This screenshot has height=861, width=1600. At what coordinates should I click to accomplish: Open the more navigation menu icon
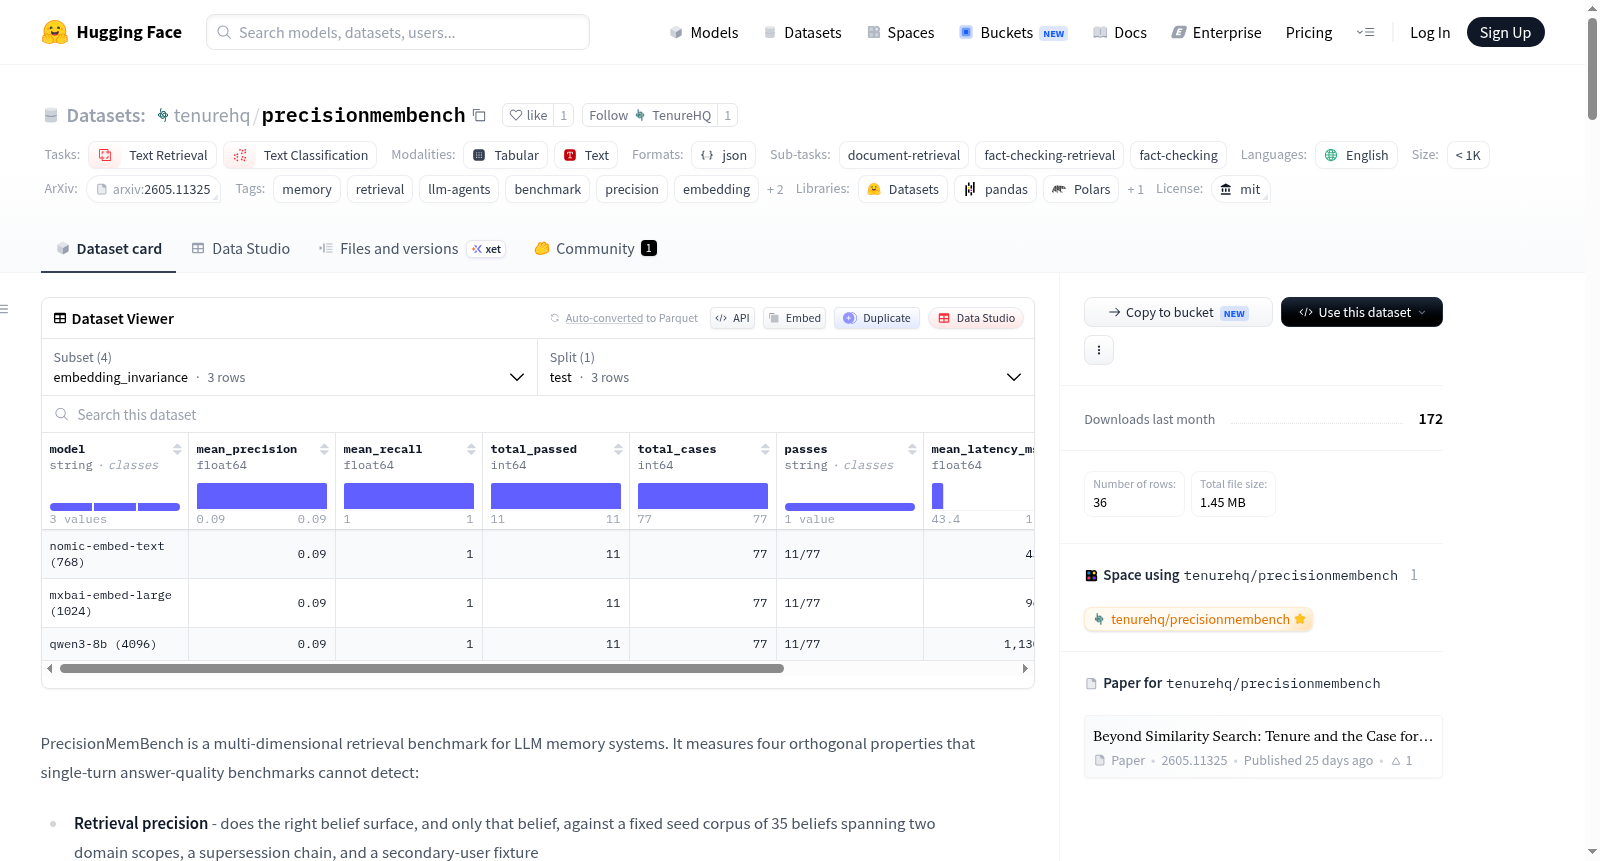click(x=1365, y=32)
